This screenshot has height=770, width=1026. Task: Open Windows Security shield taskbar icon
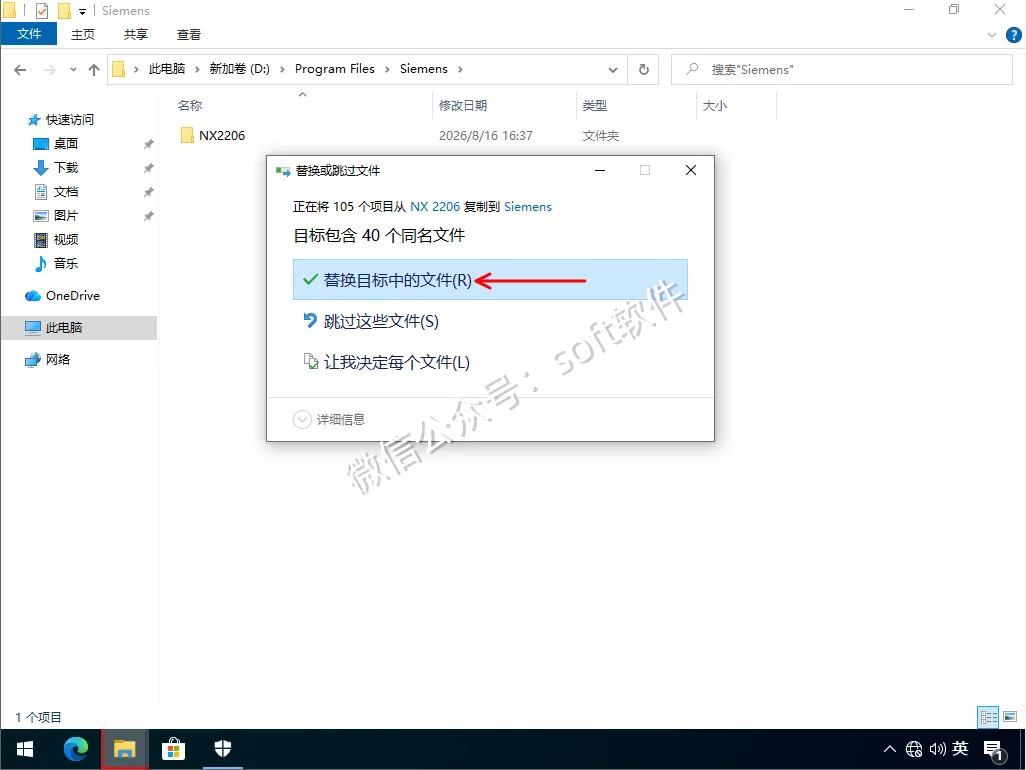(223, 749)
